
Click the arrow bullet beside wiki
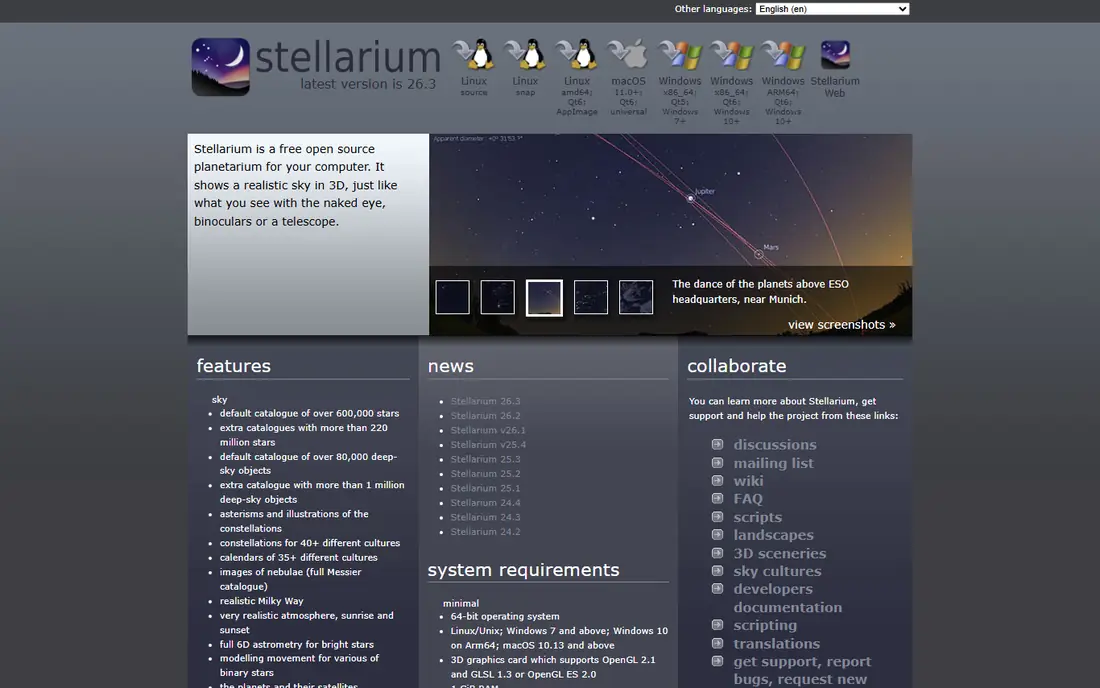tap(717, 480)
